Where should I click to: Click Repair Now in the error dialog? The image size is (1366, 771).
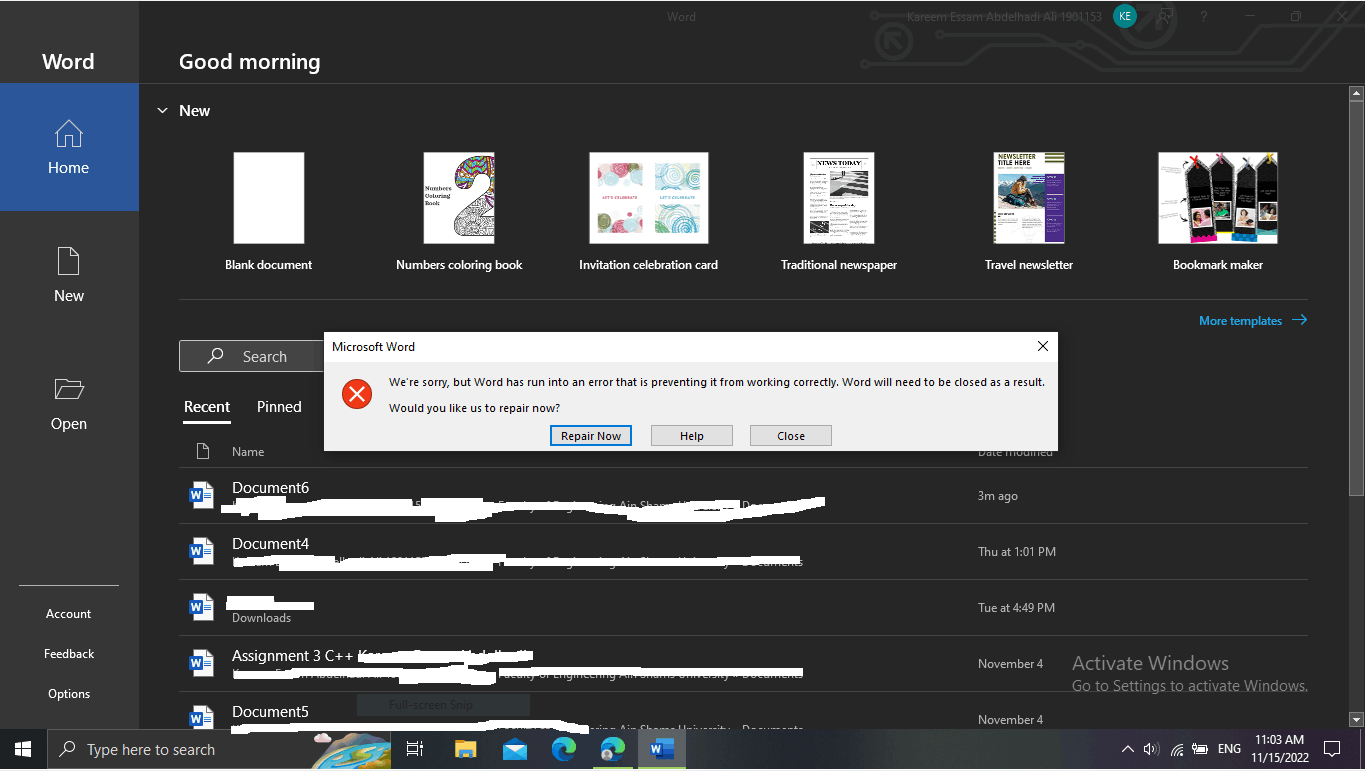pyautogui.click(x=591, y=436)
